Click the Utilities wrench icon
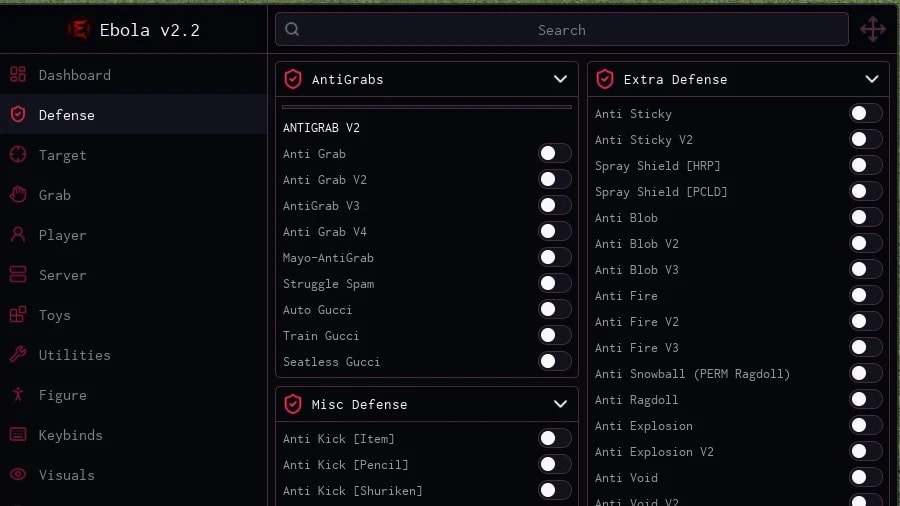 click(18, 355)
